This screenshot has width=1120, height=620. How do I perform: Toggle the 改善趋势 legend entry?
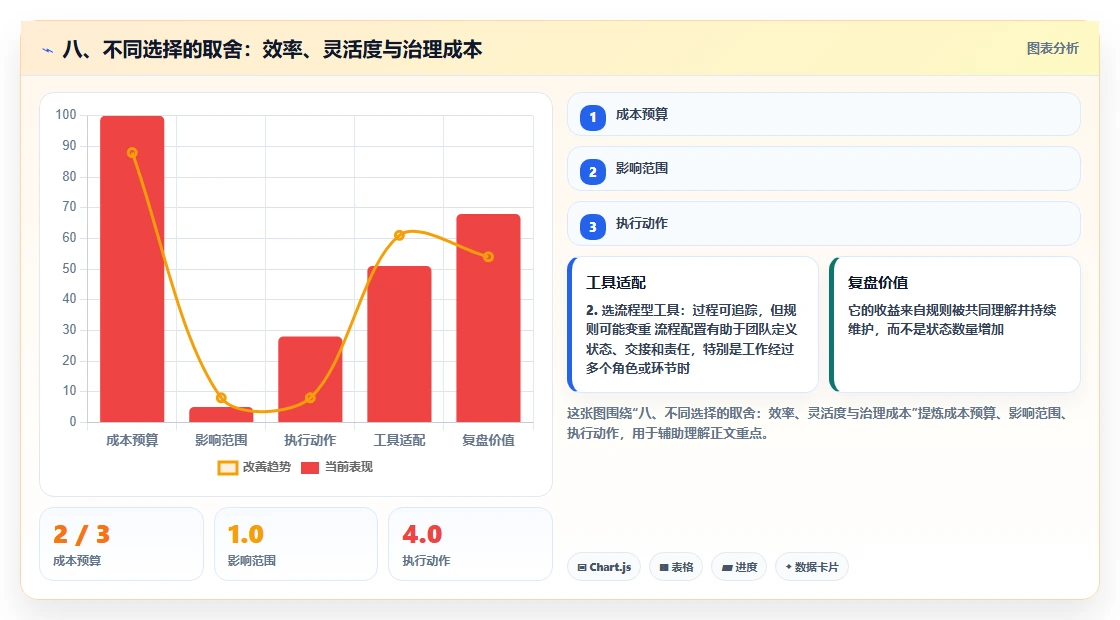(x=254, y=467)
